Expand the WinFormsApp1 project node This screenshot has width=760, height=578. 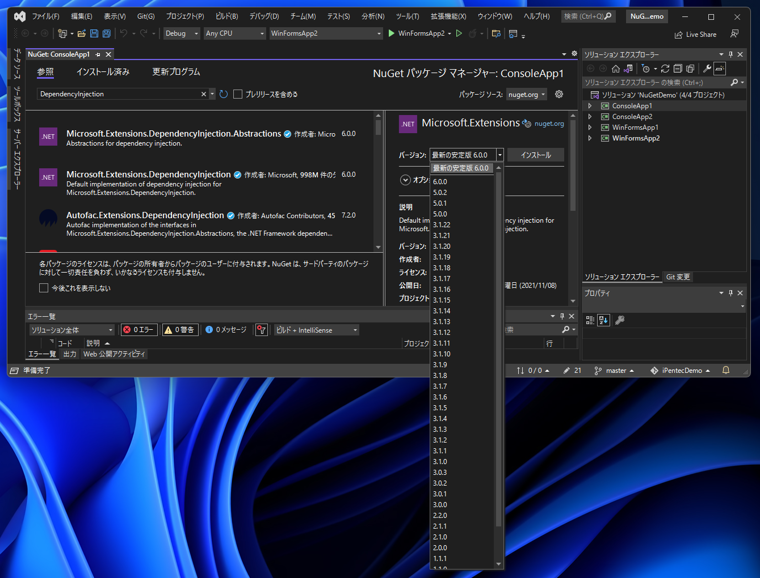(590, 127)
